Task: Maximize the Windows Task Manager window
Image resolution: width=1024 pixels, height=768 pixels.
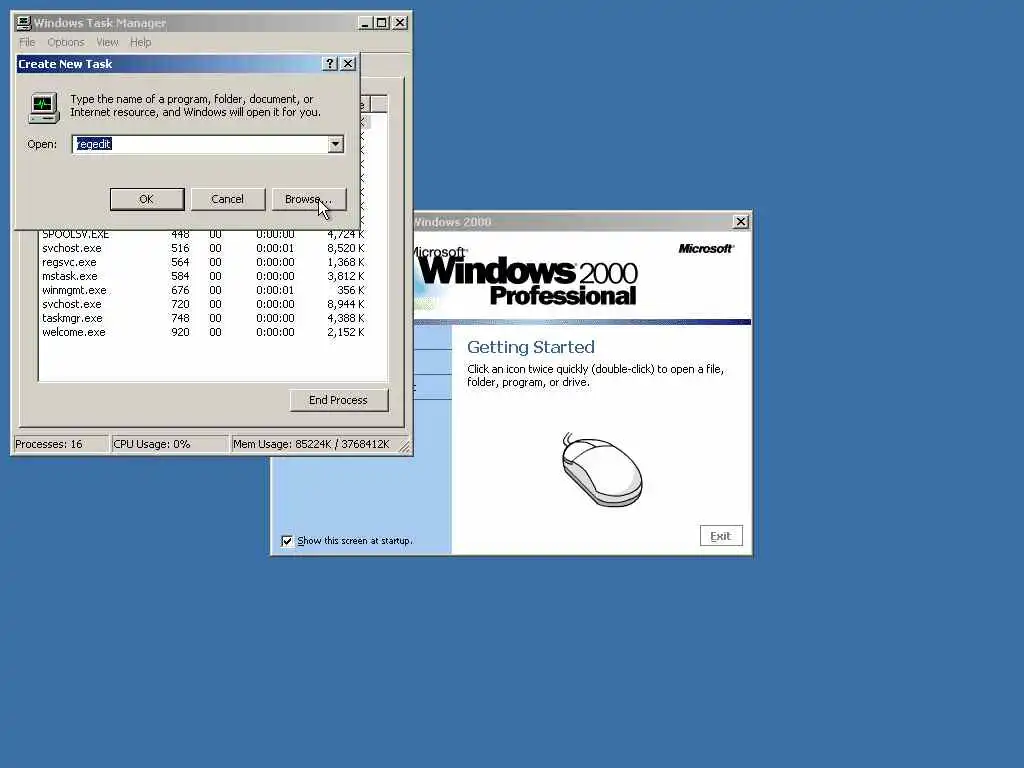Action: pos(381,23)
